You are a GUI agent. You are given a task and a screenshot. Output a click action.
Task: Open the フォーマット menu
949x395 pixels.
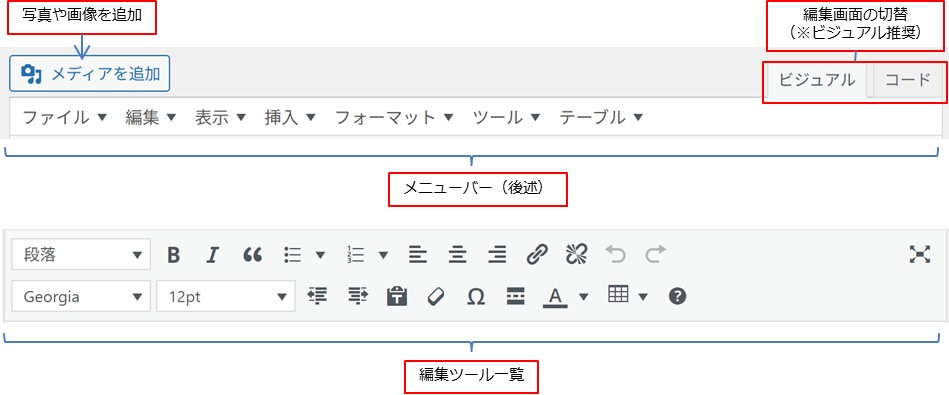(x=394, y=117)
